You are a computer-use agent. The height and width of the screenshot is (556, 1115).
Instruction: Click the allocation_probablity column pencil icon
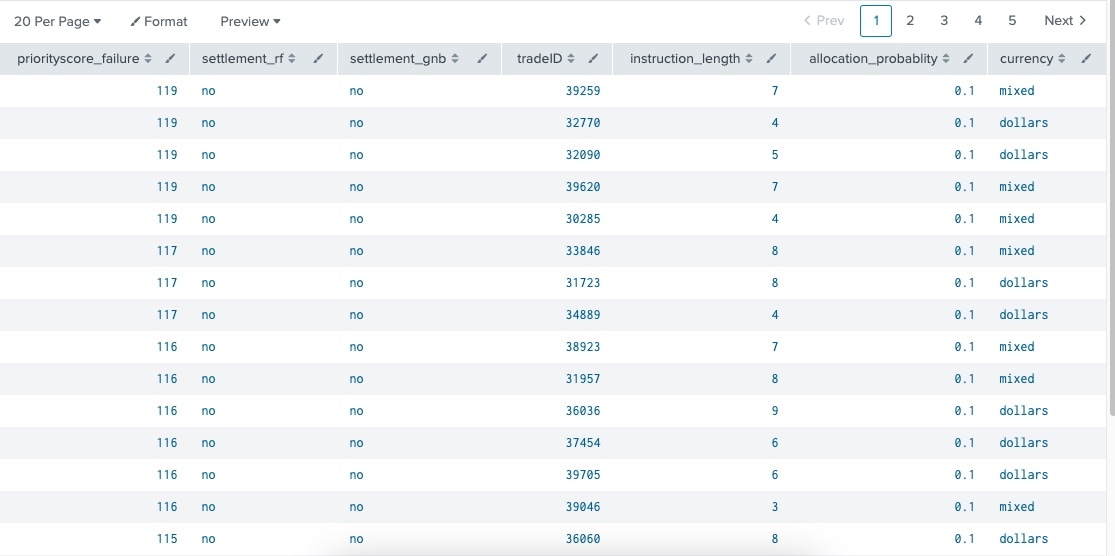pyautogui.click(x=968, y=59)
